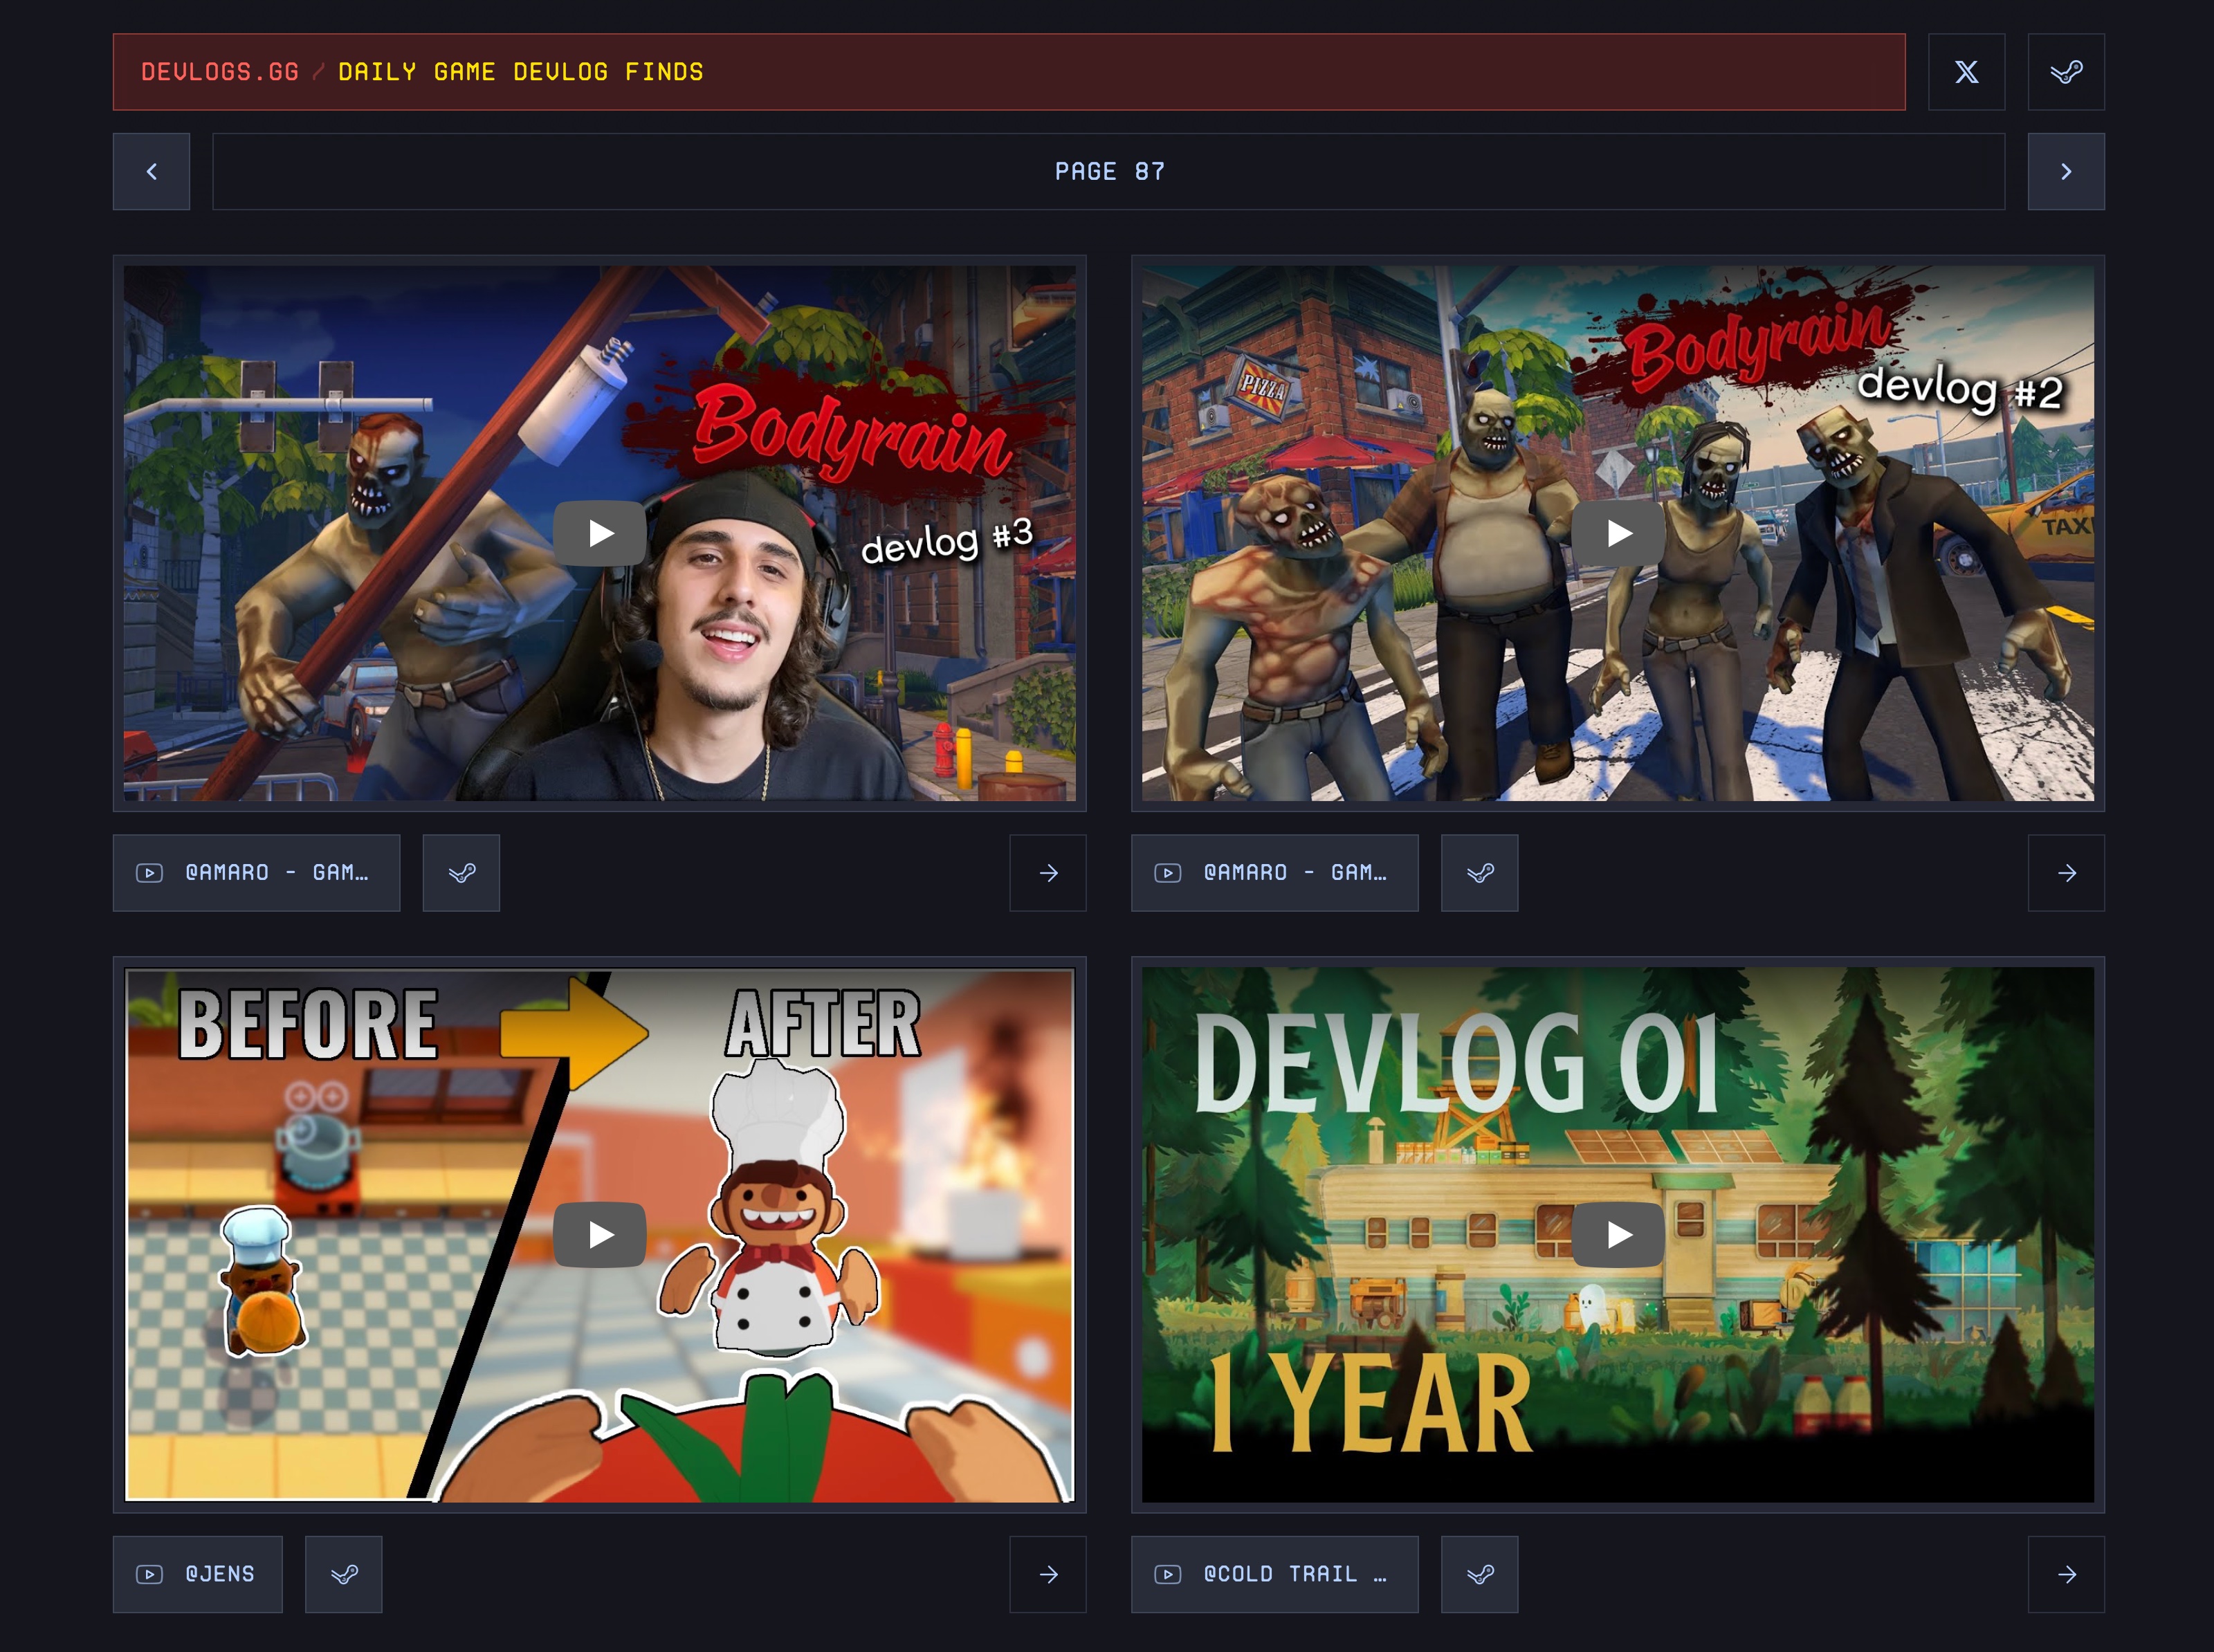Open the Steam icon in header
Screen dimensions: 2214x1652
click(2066, 72)
